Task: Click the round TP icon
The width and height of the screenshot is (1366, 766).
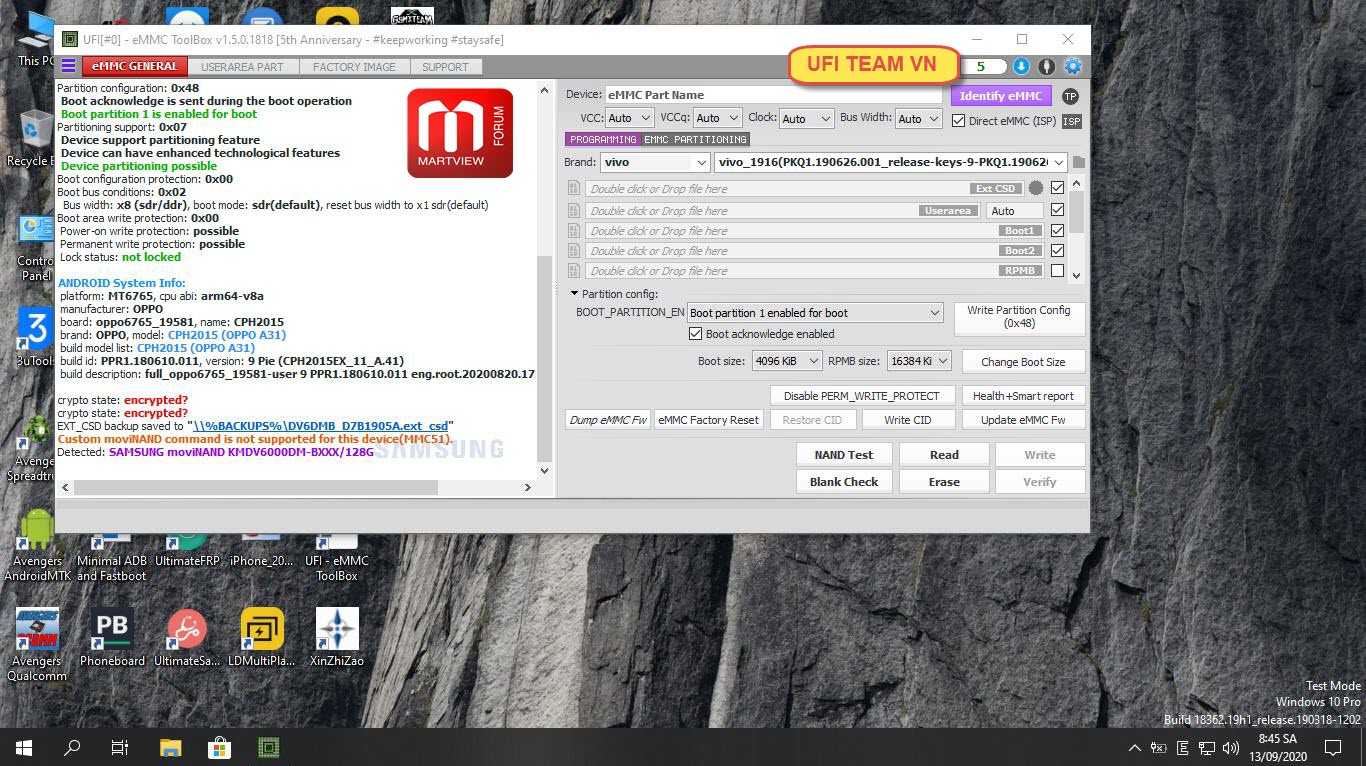Action: pyautogui.click(x=1070, y=96)
